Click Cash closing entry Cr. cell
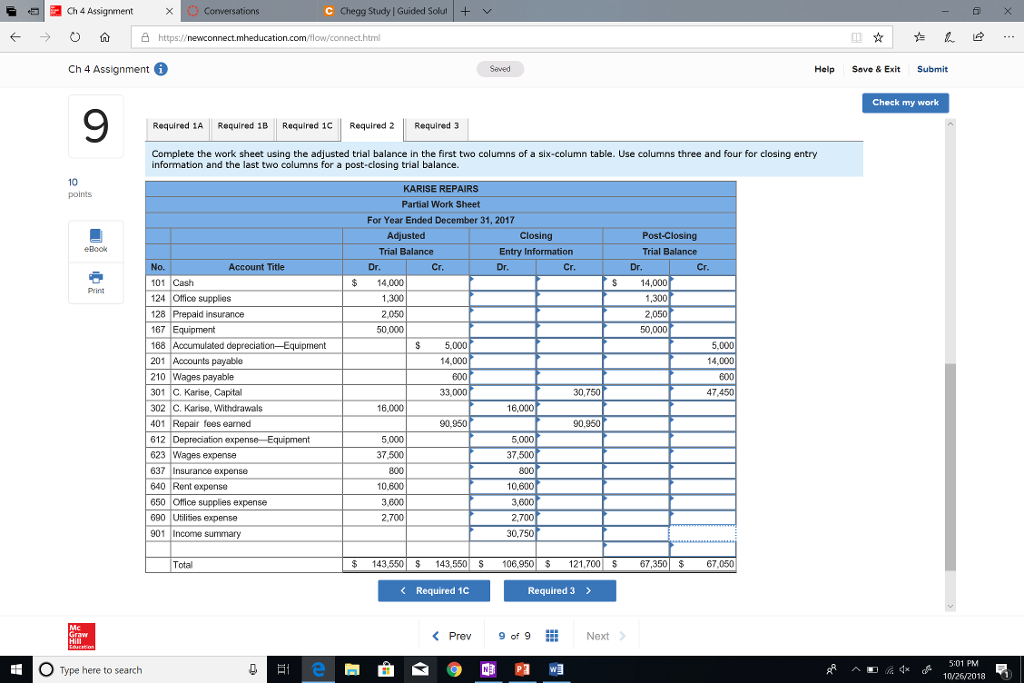Screen dimensions: 1024x683 (569, 283)
